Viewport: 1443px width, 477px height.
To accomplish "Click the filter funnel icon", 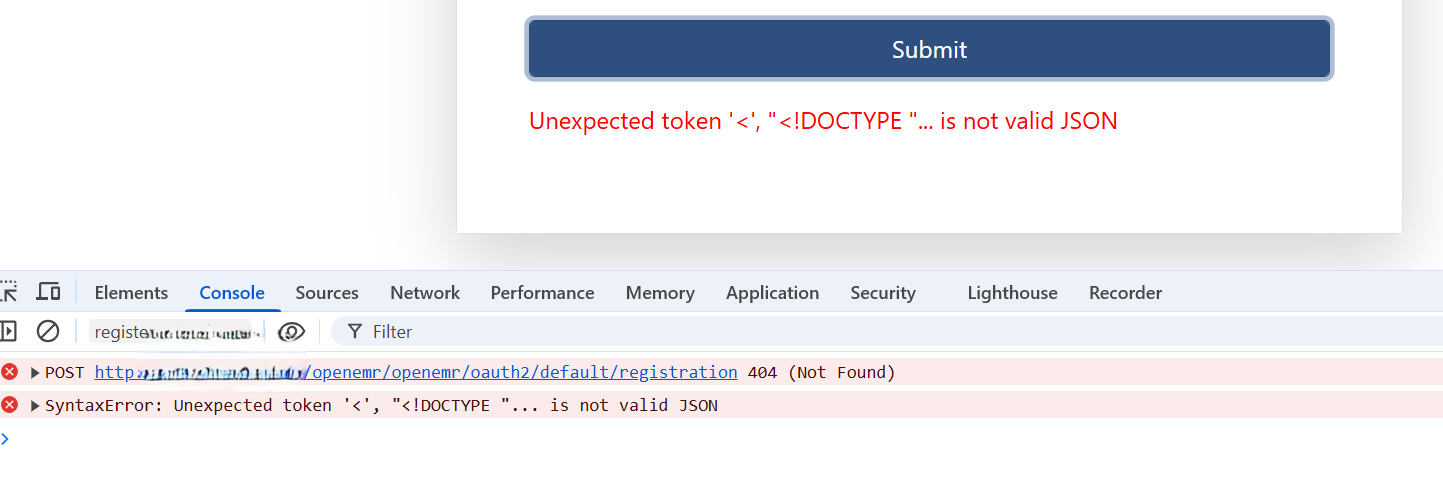I will pos(354,331).
